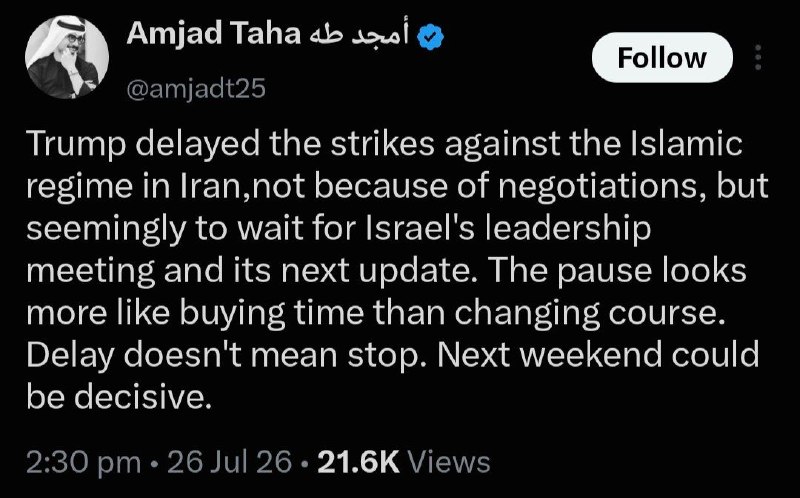Click the Arabic name أمجد طه
This screenshot has width=800, height=498.
tap(360, 35)
